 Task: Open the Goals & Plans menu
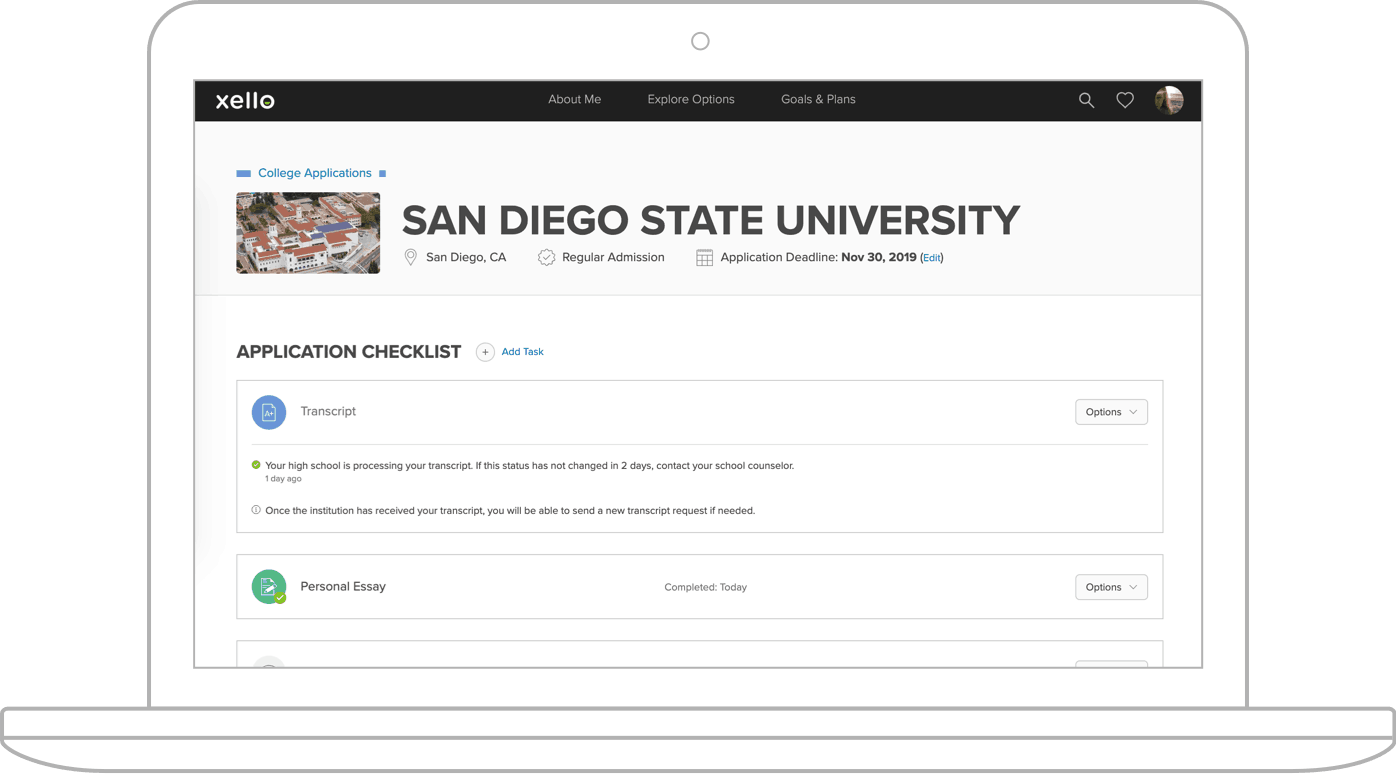(x=818, y=99)
